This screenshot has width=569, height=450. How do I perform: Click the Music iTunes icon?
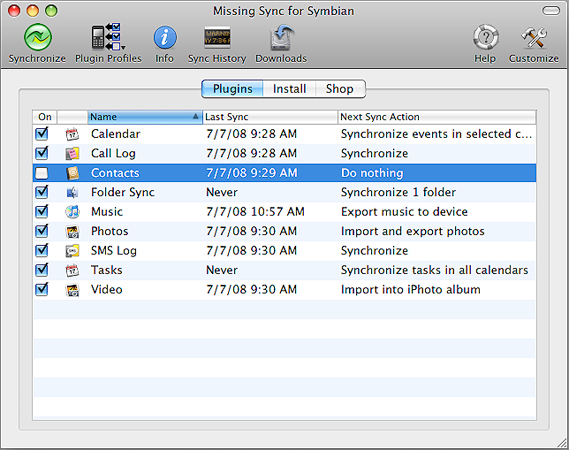[x=72, y=212]
